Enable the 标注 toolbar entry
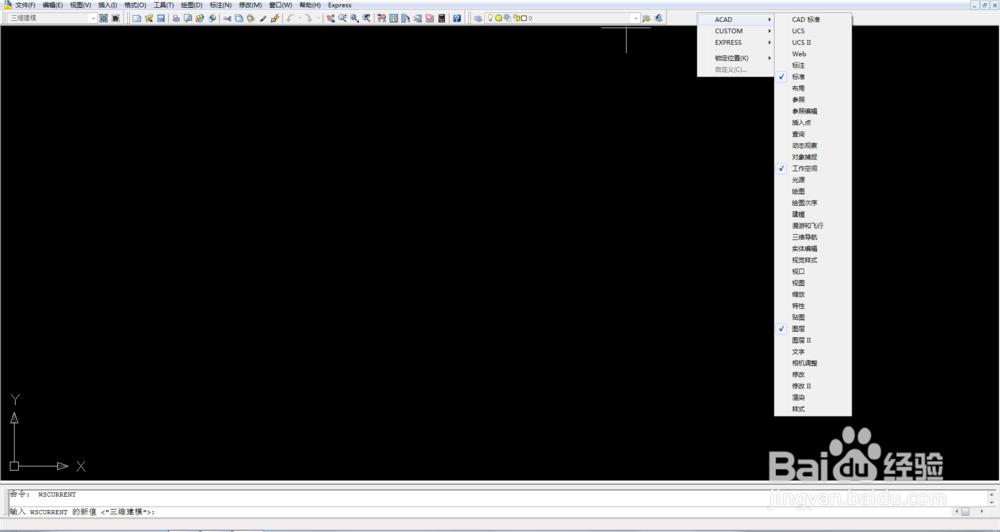 (812, 65)
